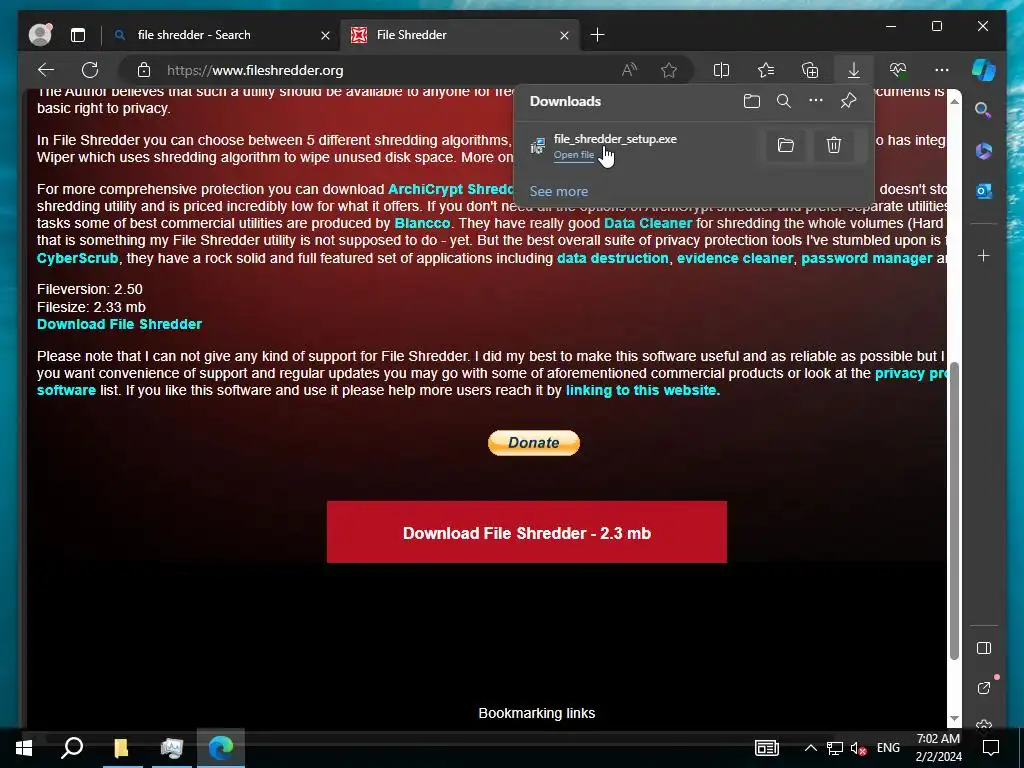Open more options in Downloads panel
The height and width of the screenshot is (768, 1024).
click(816, 101)
